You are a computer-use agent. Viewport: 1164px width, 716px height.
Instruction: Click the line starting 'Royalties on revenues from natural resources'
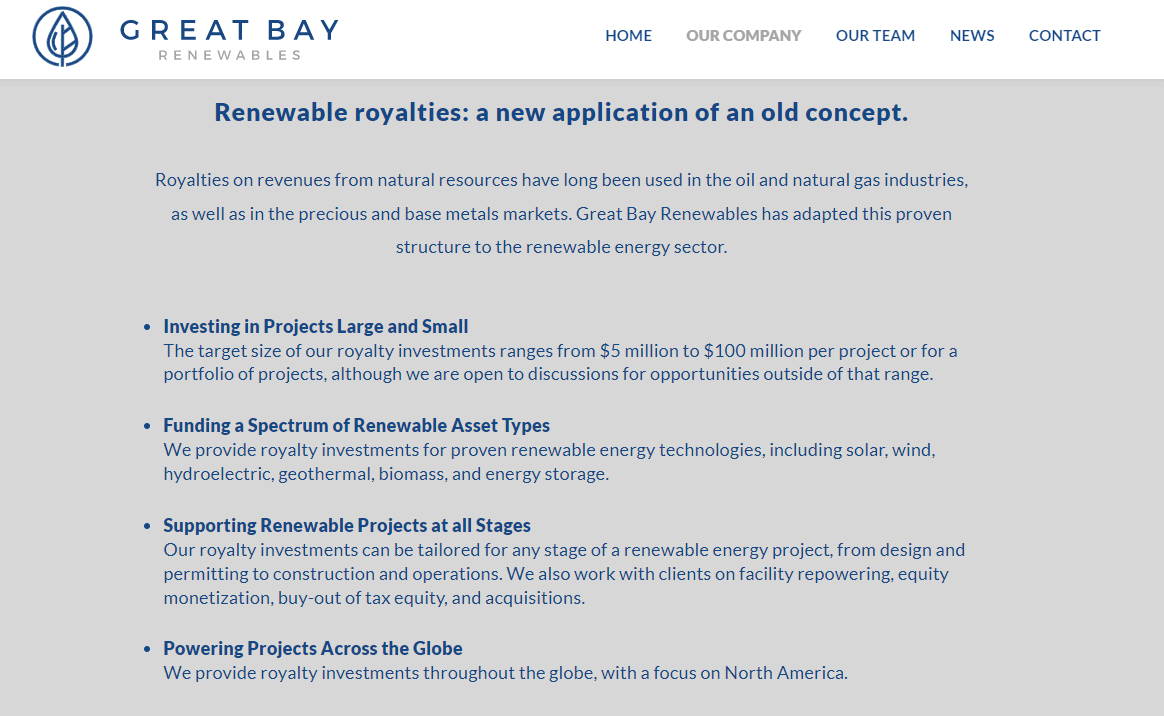click(561, 180)
